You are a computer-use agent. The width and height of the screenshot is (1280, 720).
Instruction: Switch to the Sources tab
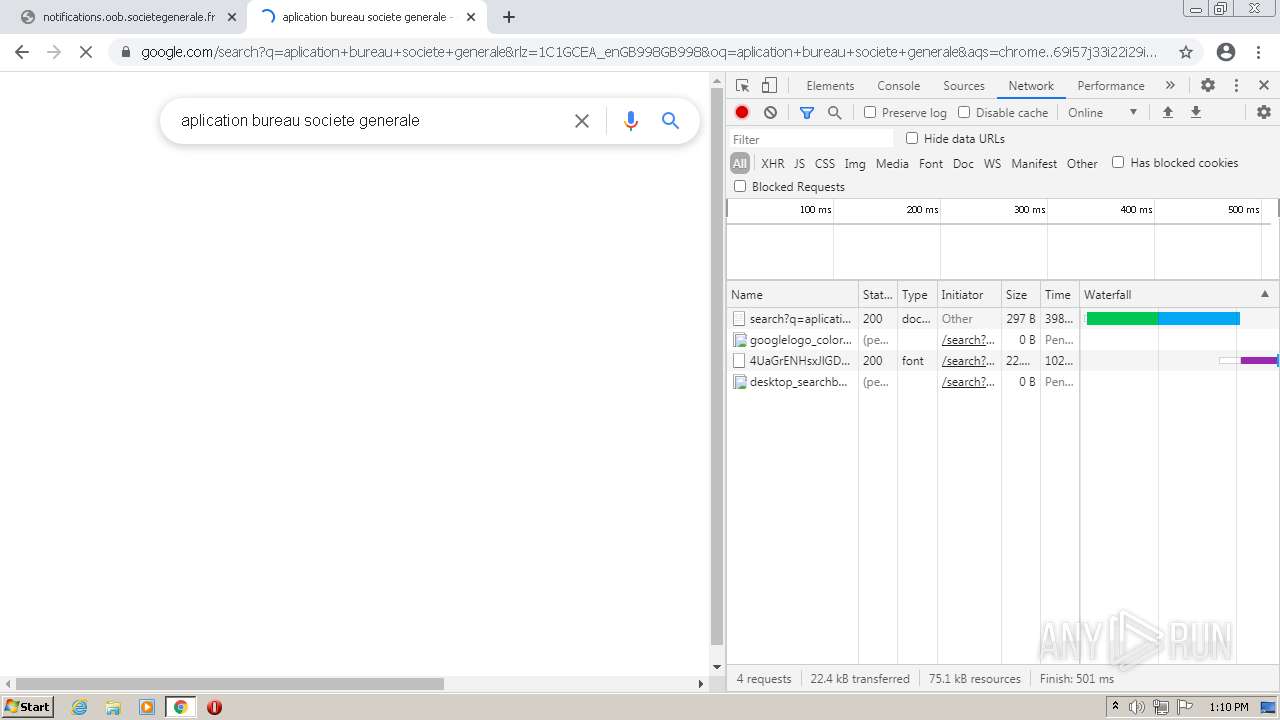[964, 86]
